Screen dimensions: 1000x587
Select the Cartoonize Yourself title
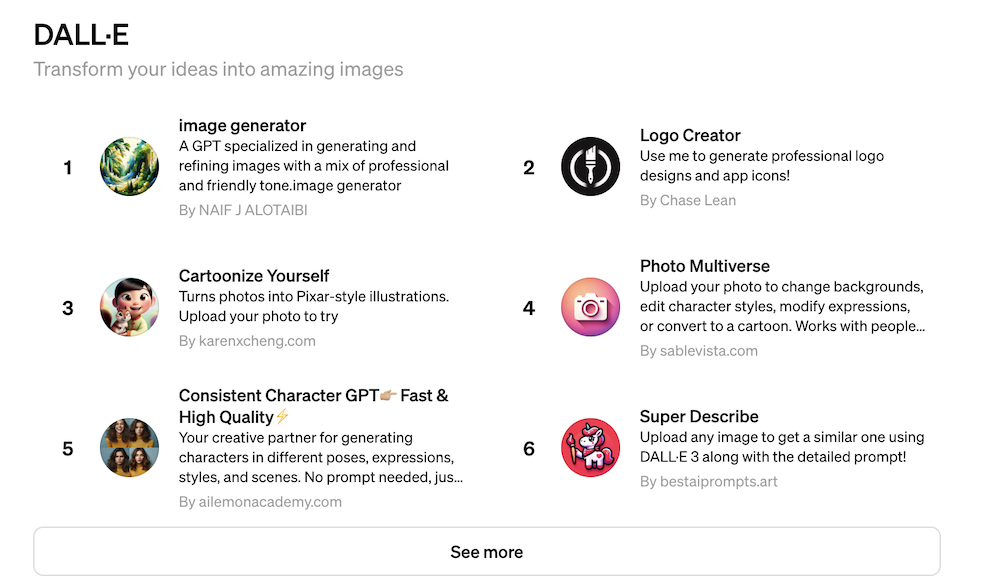[254, 276]
